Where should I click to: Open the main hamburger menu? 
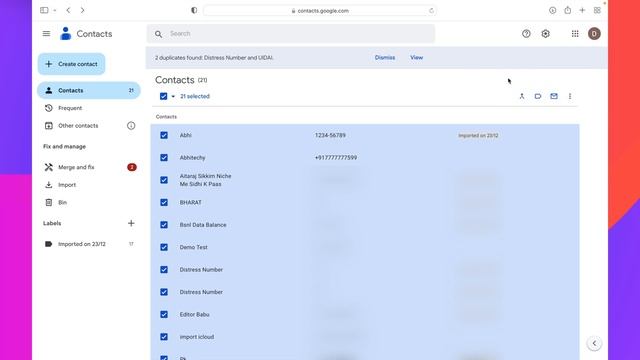46,34
